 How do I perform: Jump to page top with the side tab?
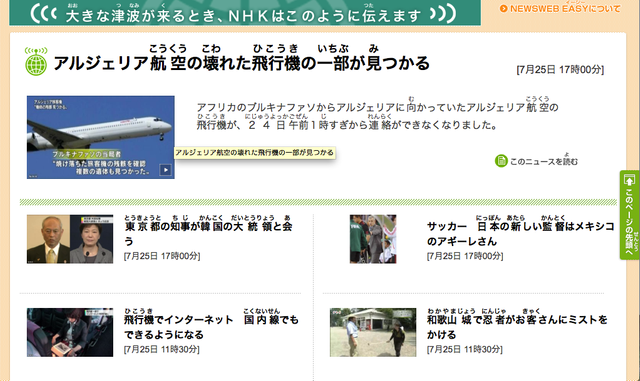pos(629,215)
